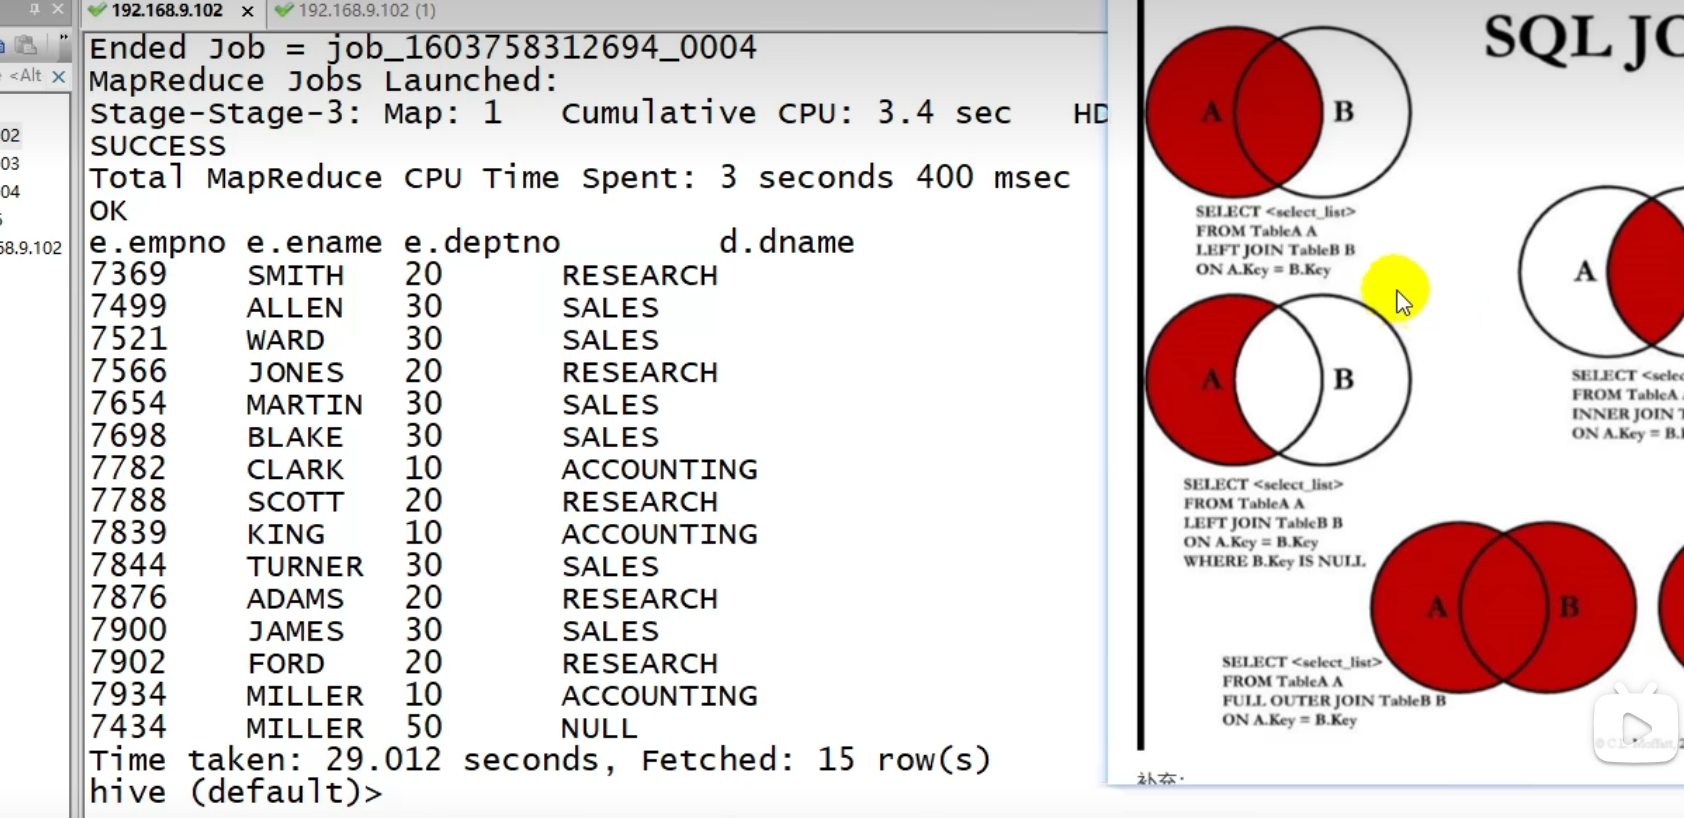Click the job ID text job_1603758312694_0004
The width and height of the screenshot is (1684, 818).
coord(542,48)
